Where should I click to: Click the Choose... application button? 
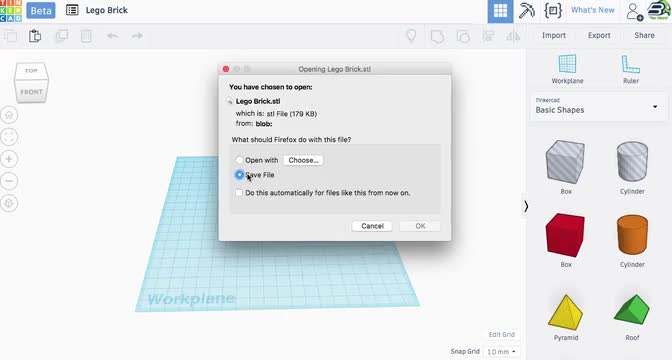pyautogui.click(x=303, y=160)
